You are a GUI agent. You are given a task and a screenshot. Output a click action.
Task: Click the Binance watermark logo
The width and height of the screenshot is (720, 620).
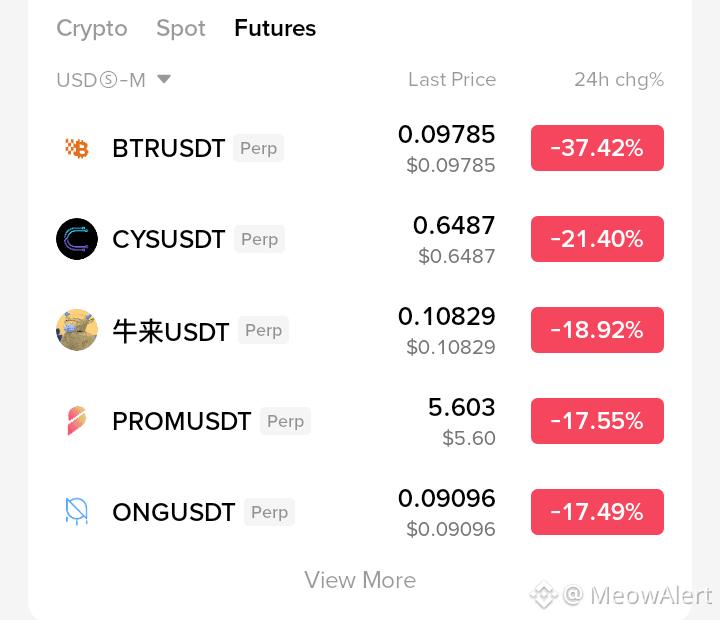pyautogui.click(x=544, y=595)
